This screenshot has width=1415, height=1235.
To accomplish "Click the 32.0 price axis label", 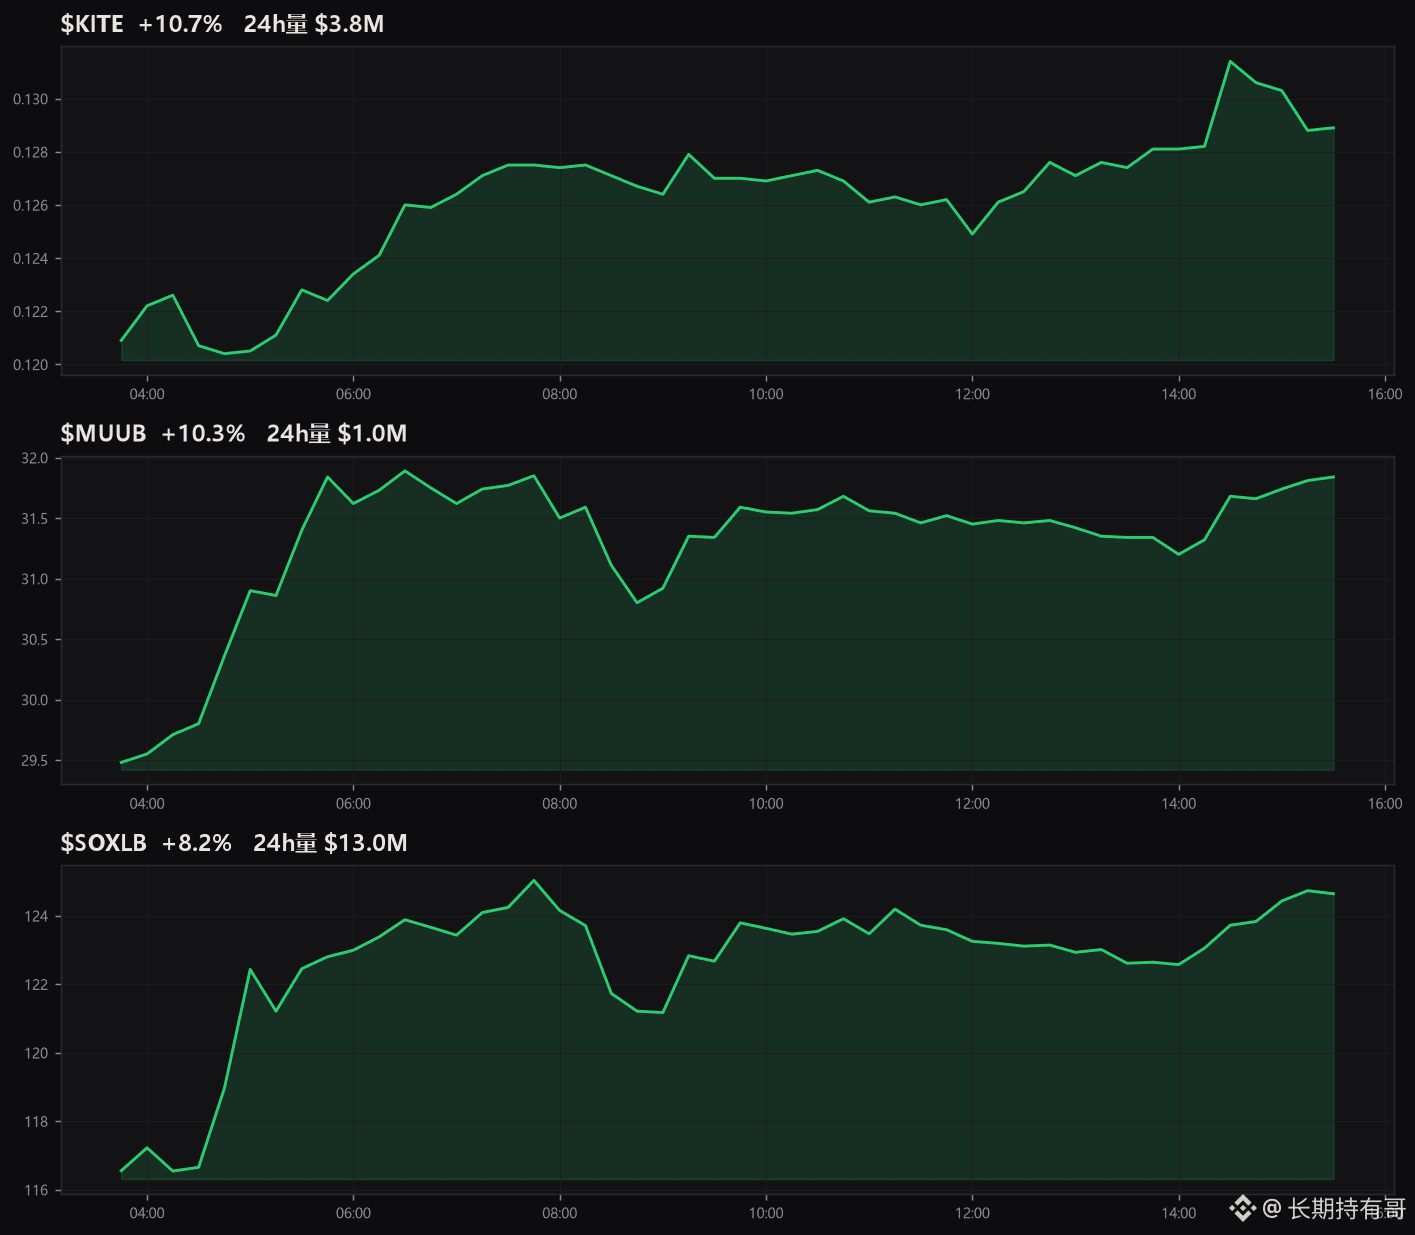I will [34, 458].
